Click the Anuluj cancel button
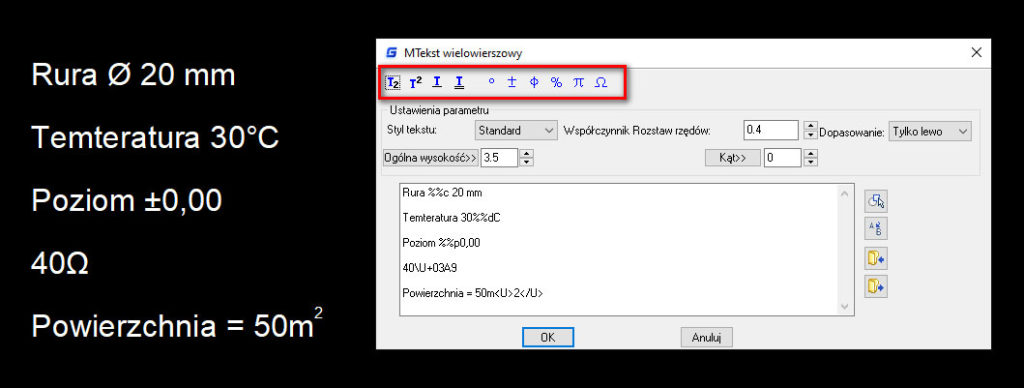Image resolution: width=1024 pixels, height=388 pixels. pos(707,337)
